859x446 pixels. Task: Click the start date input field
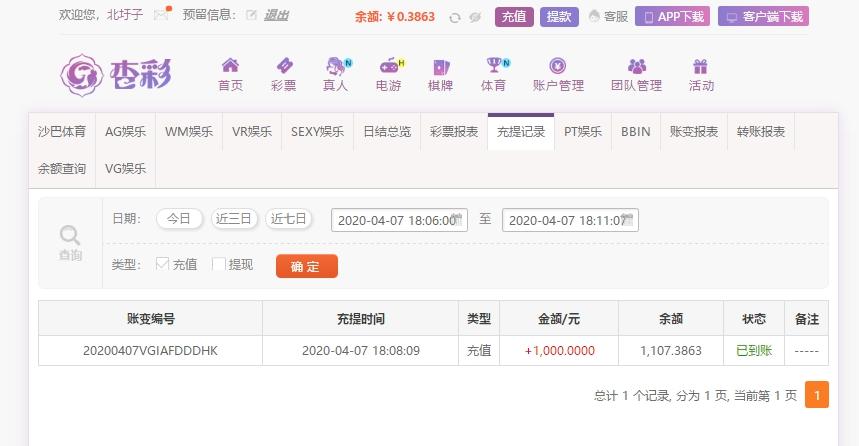tap(399, 220)
